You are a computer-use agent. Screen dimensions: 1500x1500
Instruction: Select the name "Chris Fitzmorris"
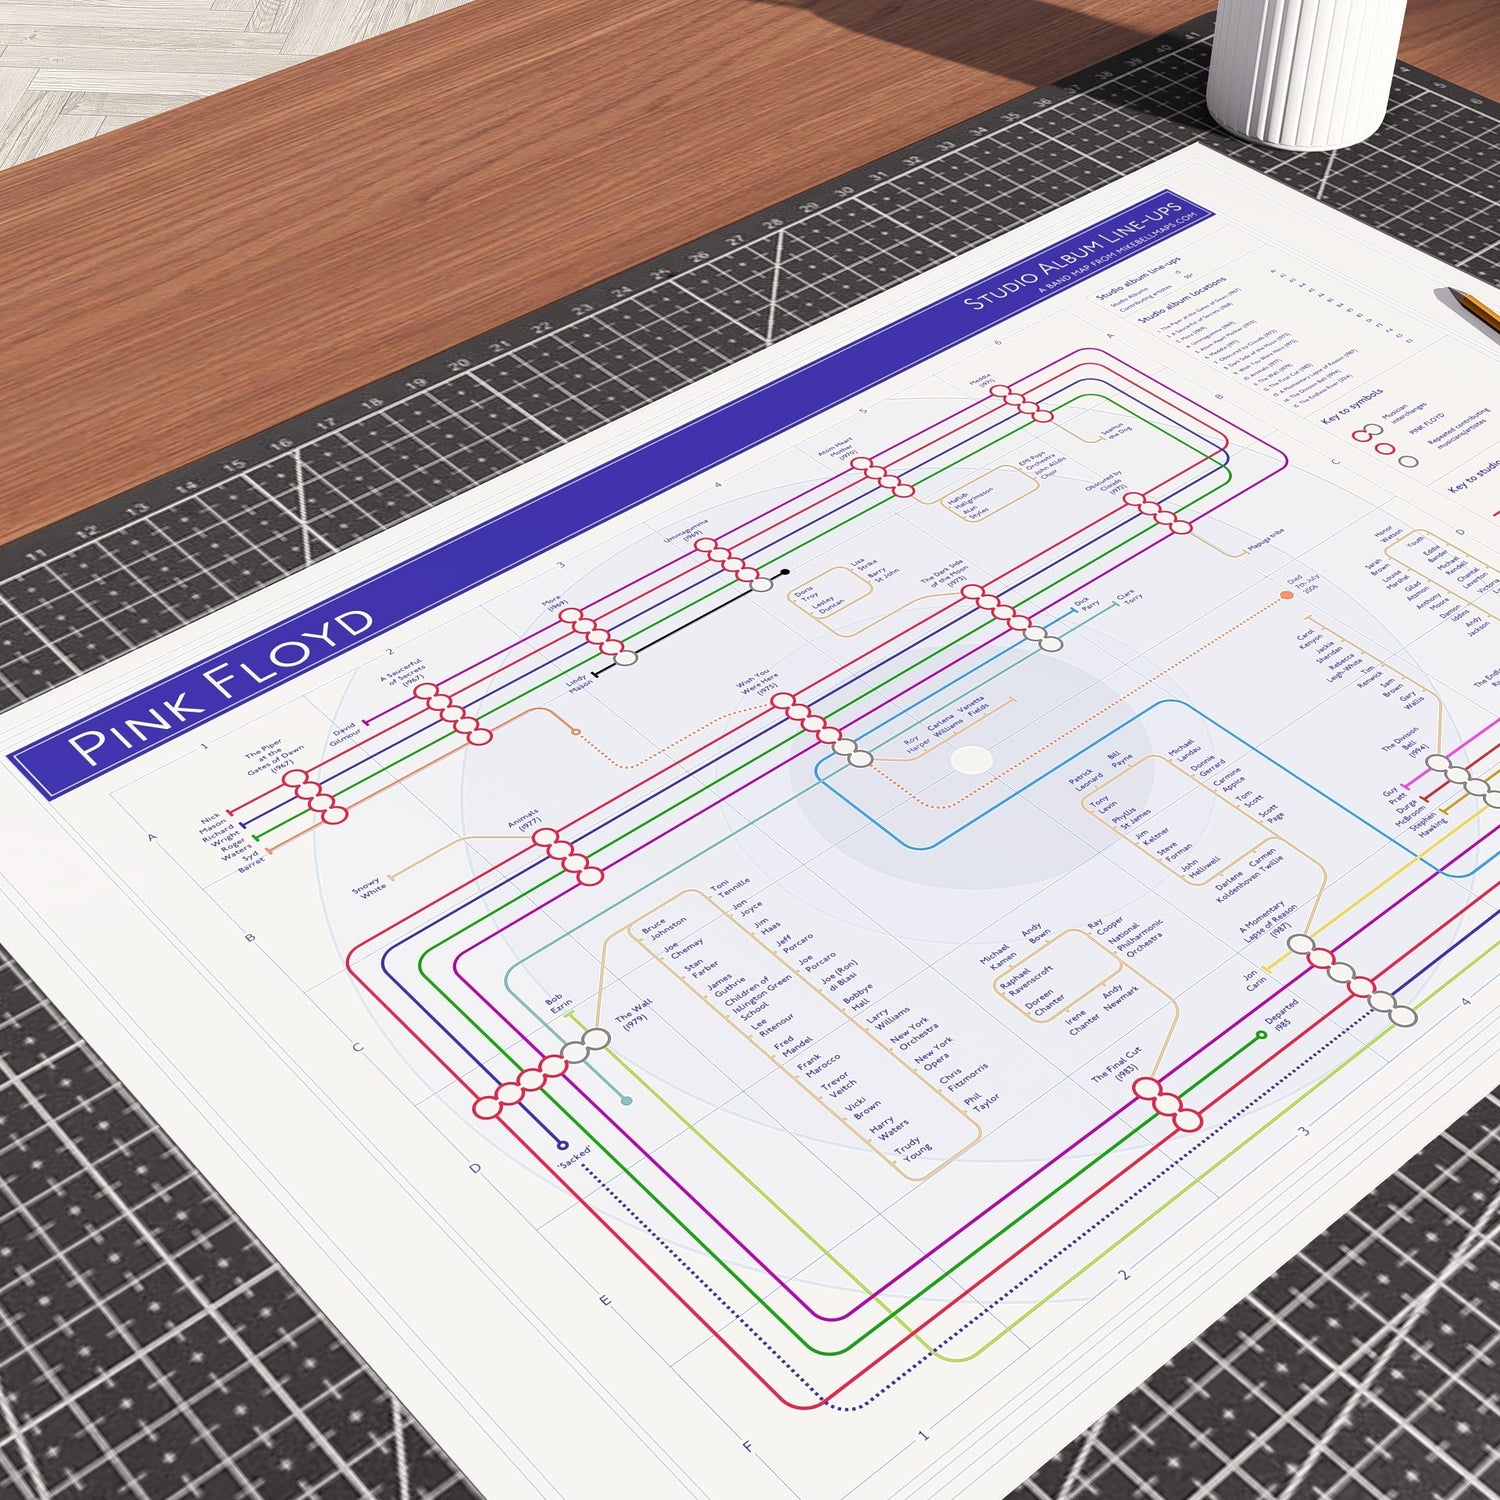(963, 1078)
